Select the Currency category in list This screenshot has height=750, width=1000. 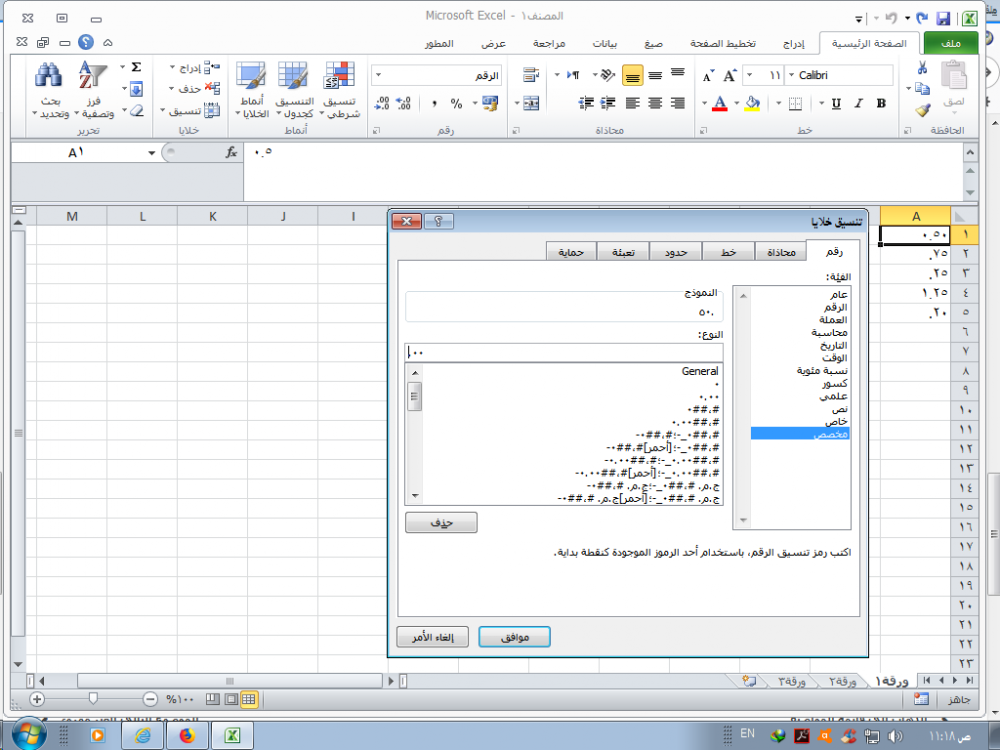833,320
